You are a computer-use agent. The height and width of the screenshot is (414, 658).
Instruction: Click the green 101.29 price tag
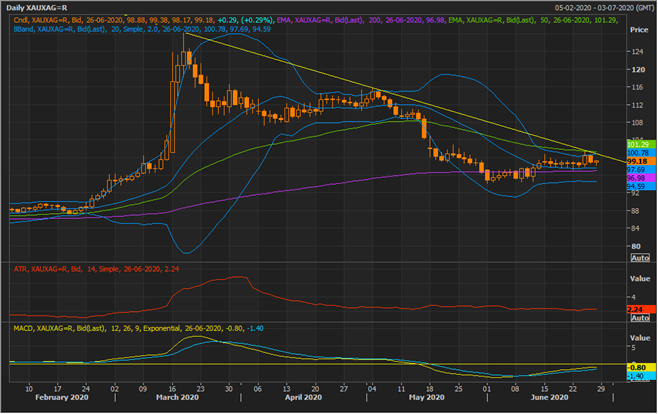coord(641,145)
